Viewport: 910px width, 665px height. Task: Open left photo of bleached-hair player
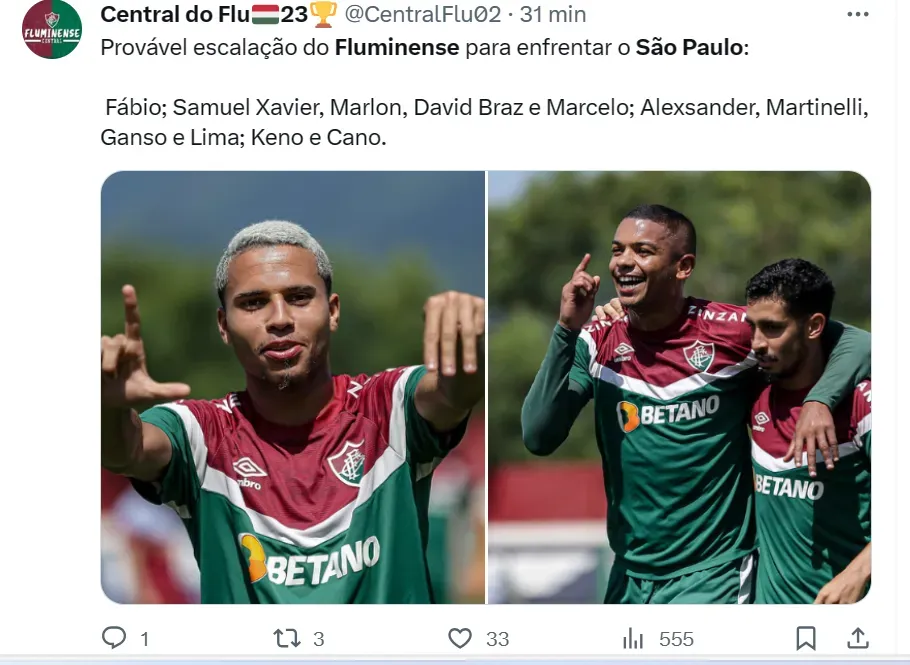click(293, 387)
